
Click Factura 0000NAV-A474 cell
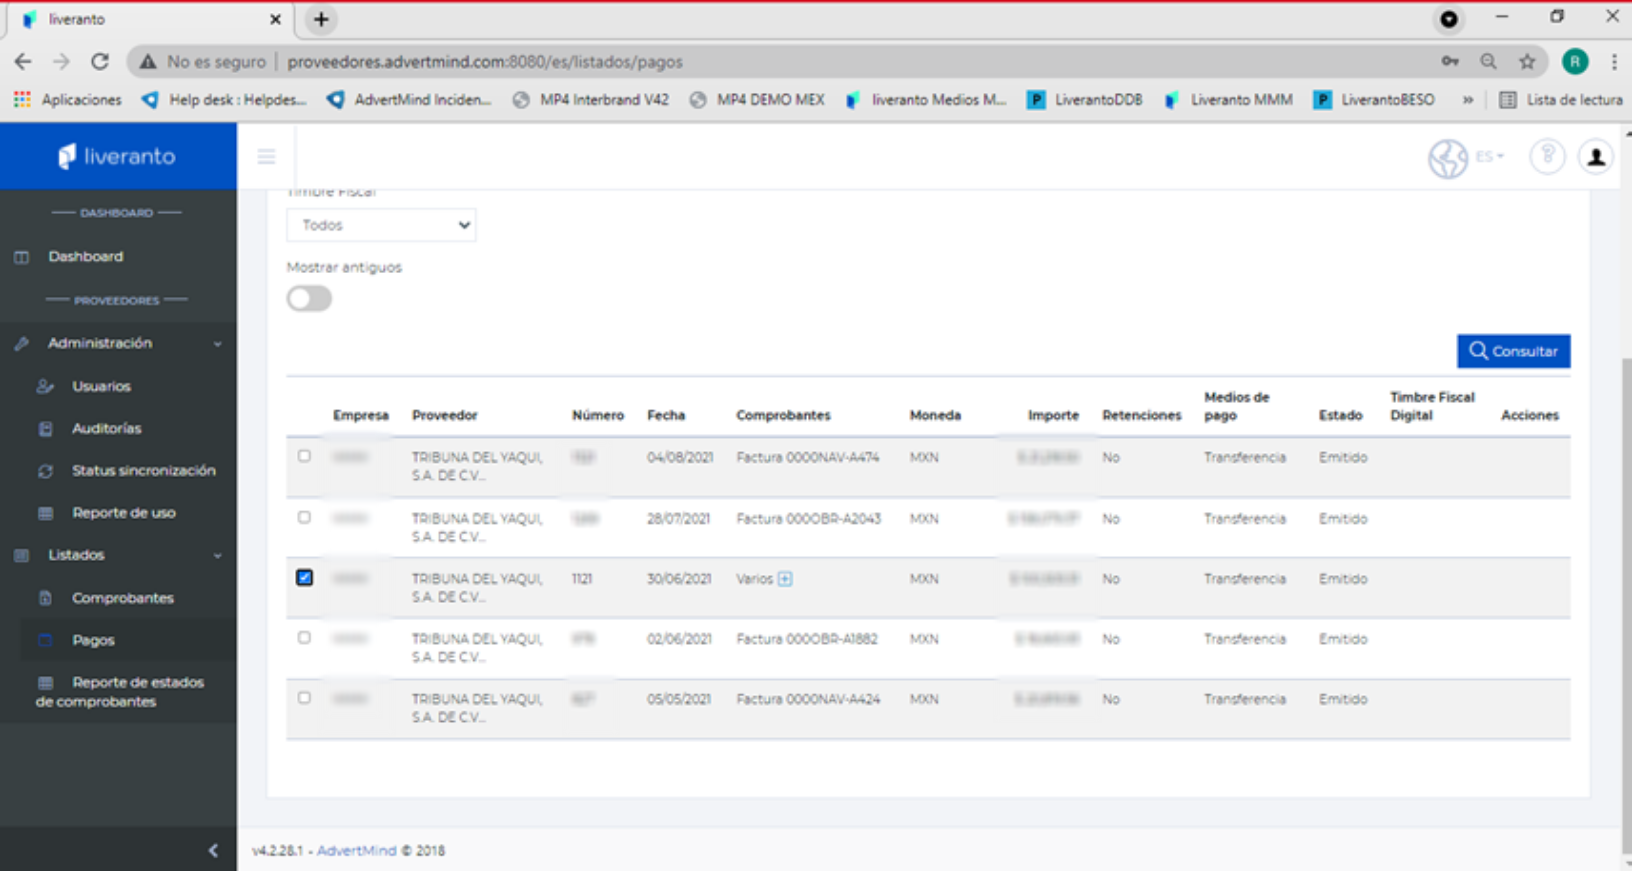tap(808, 457)
